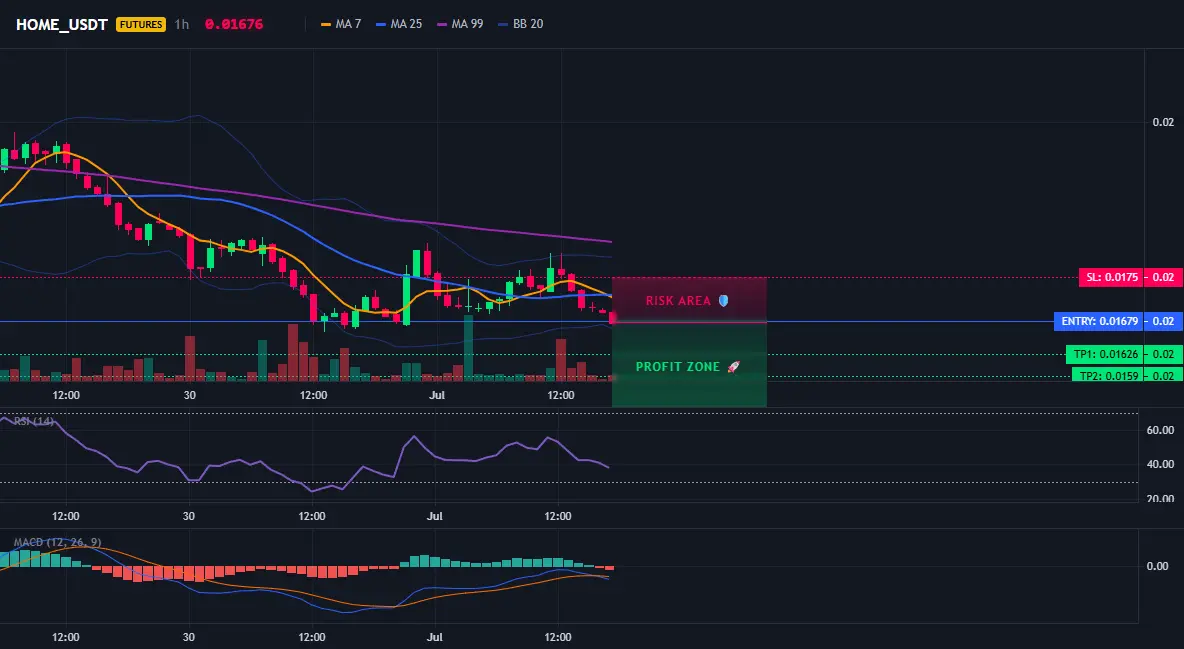Click the TP1: 0.01626 price label
Viewport: 1184px width, 649px height.
(1105, 354)
